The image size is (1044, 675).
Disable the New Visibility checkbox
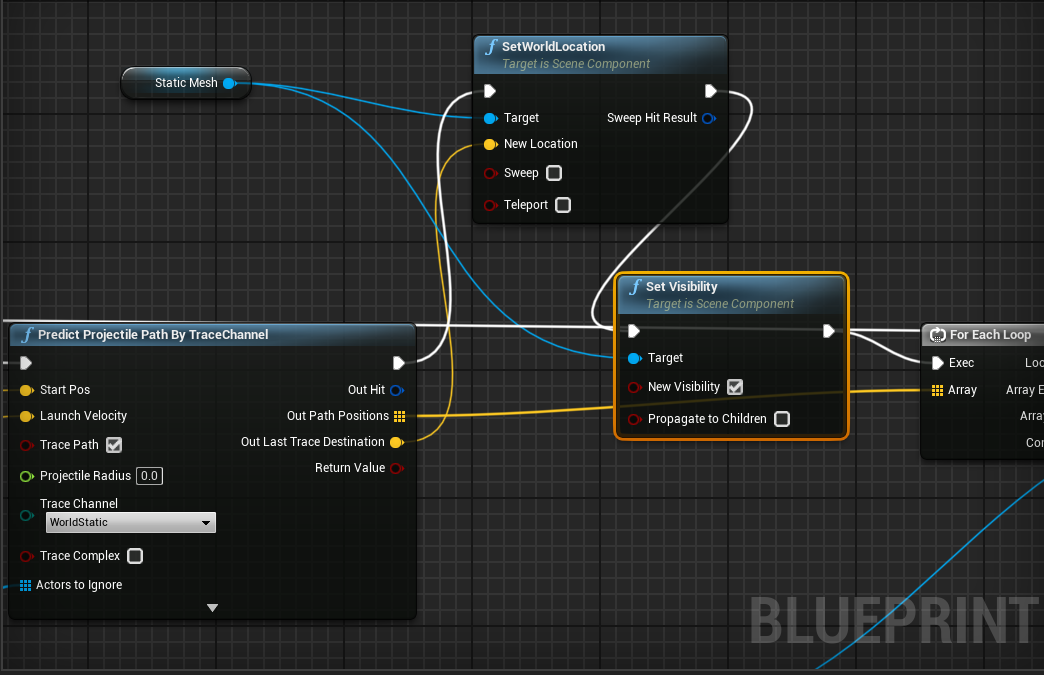[x=735, y=387]
